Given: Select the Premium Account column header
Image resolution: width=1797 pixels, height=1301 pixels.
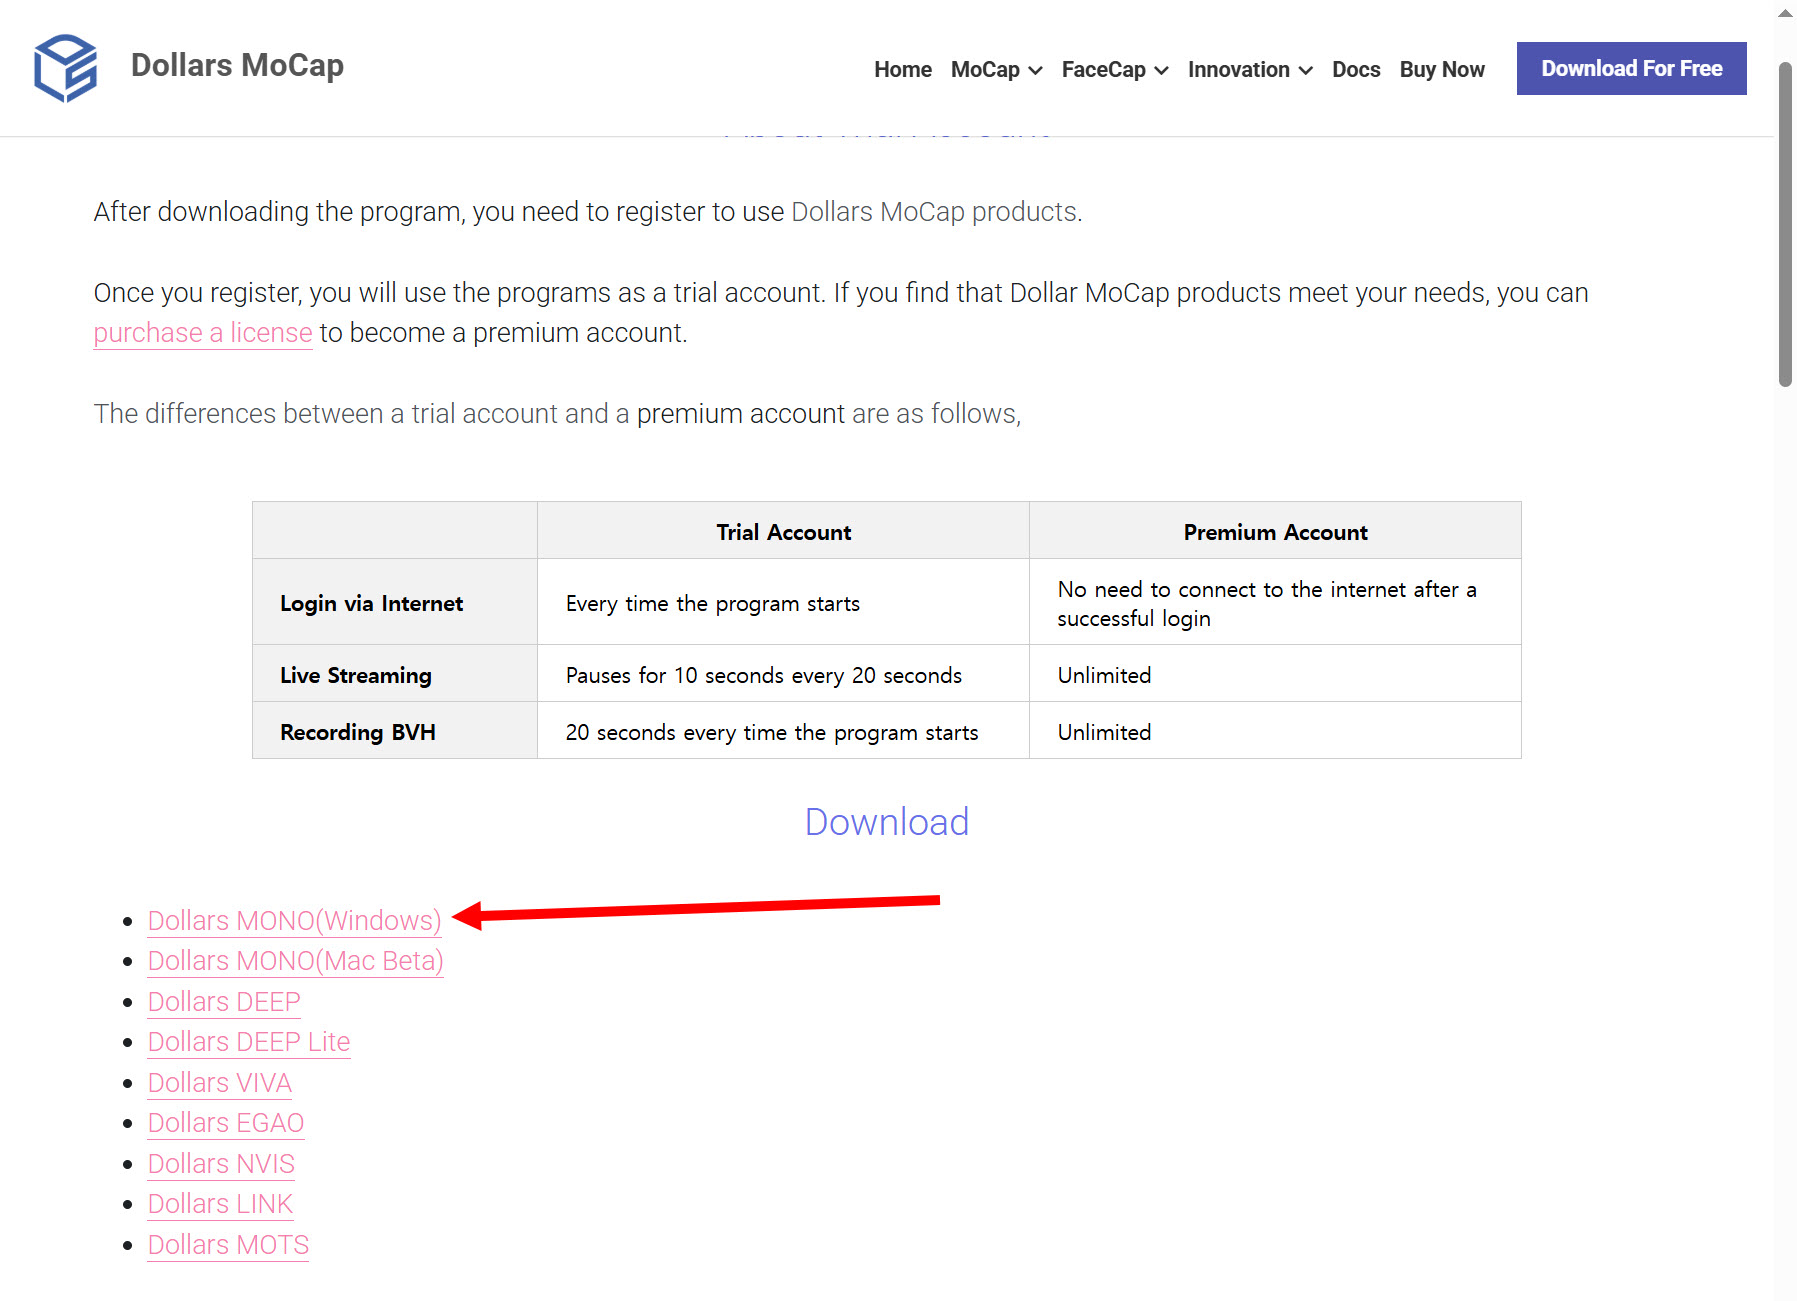Looking at the screenshot, I should tap(1275, 532).
